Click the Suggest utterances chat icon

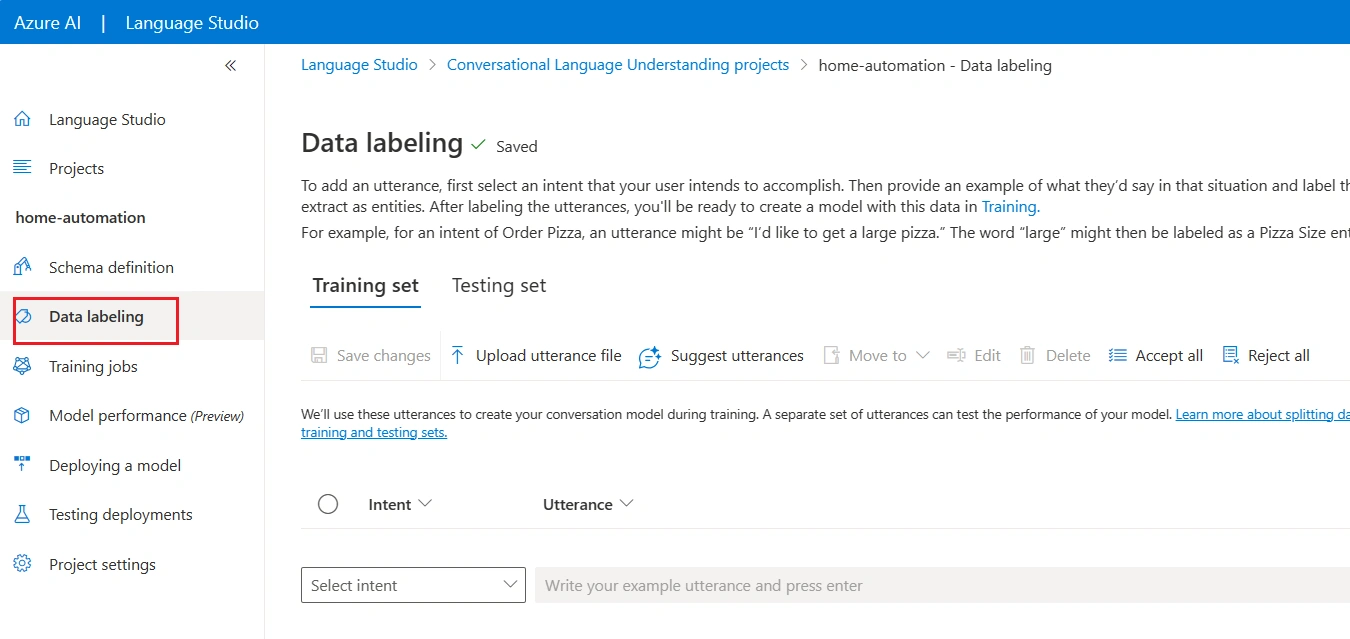[x=650, y=356]
